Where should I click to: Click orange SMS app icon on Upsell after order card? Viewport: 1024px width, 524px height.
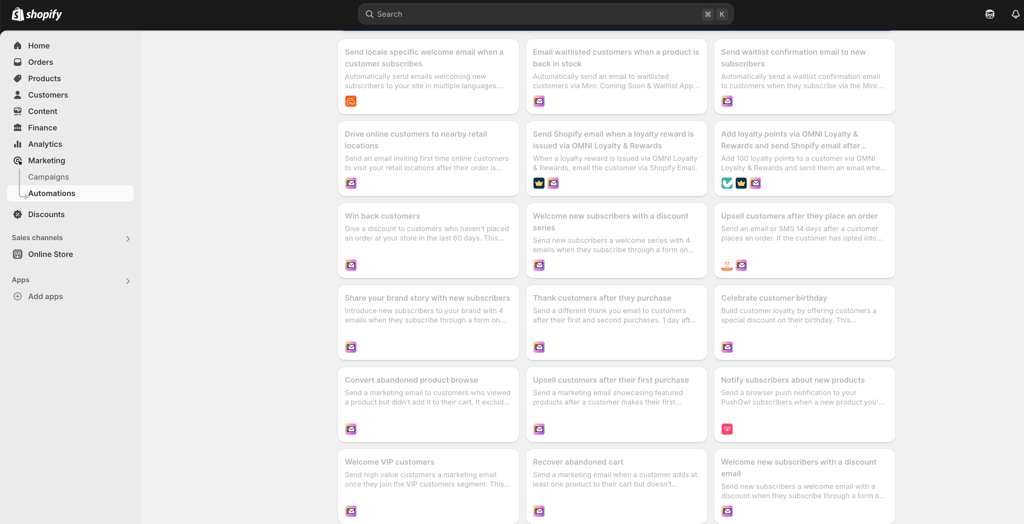pyautogui.click(x=727, y=265)
